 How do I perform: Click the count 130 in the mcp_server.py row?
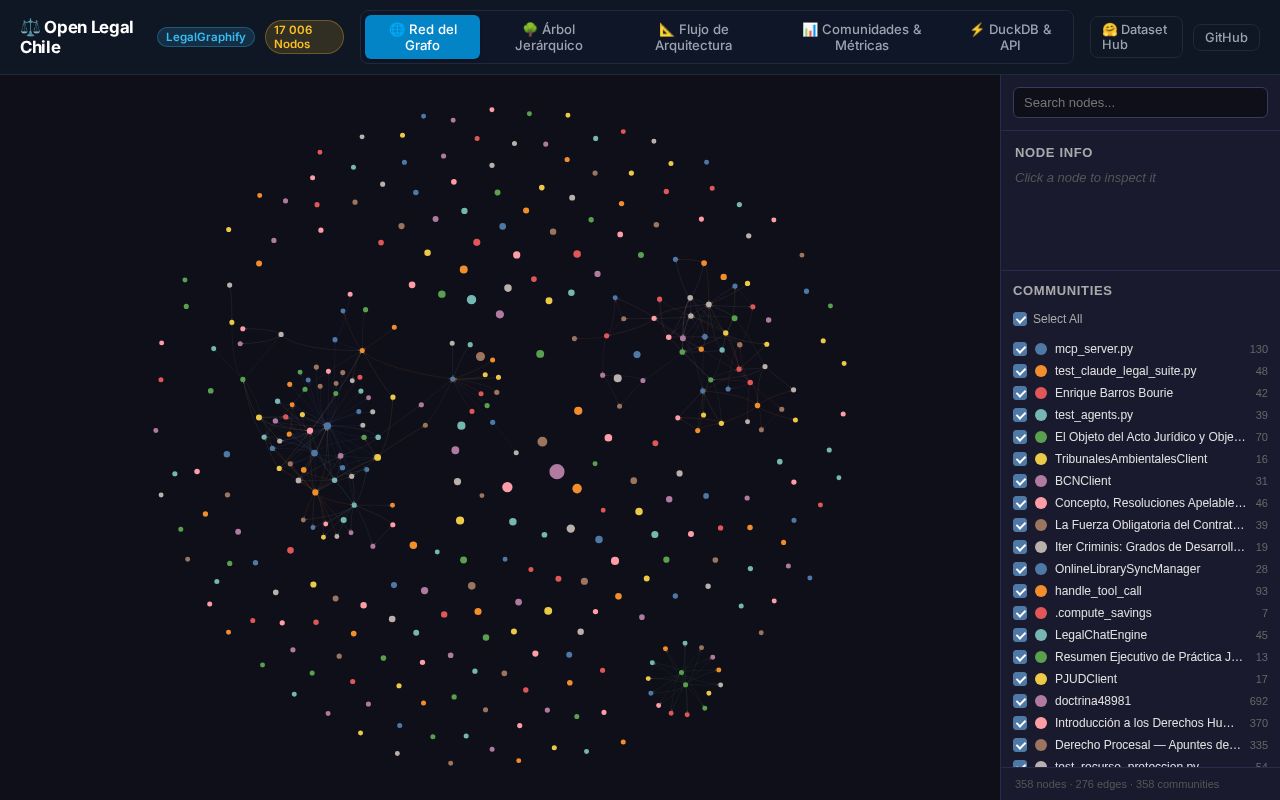[1258, 349]
